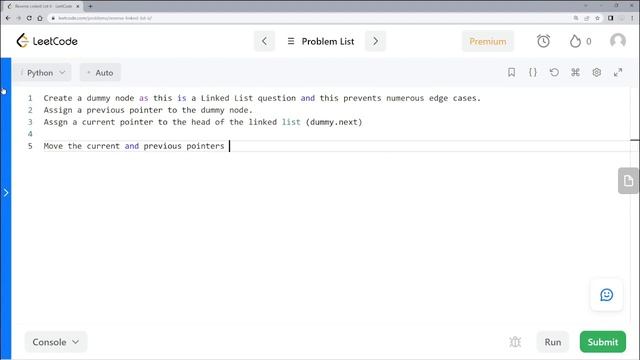
Task: Click the green Submit button
Action: (x=602, y=342)
